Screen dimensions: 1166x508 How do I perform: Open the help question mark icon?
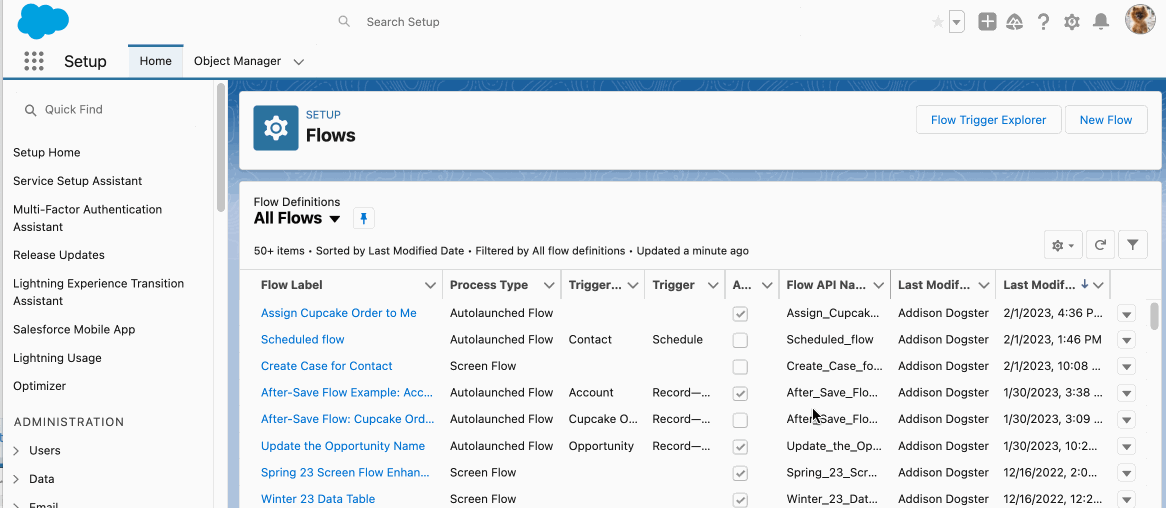(x=1043, y=22)
